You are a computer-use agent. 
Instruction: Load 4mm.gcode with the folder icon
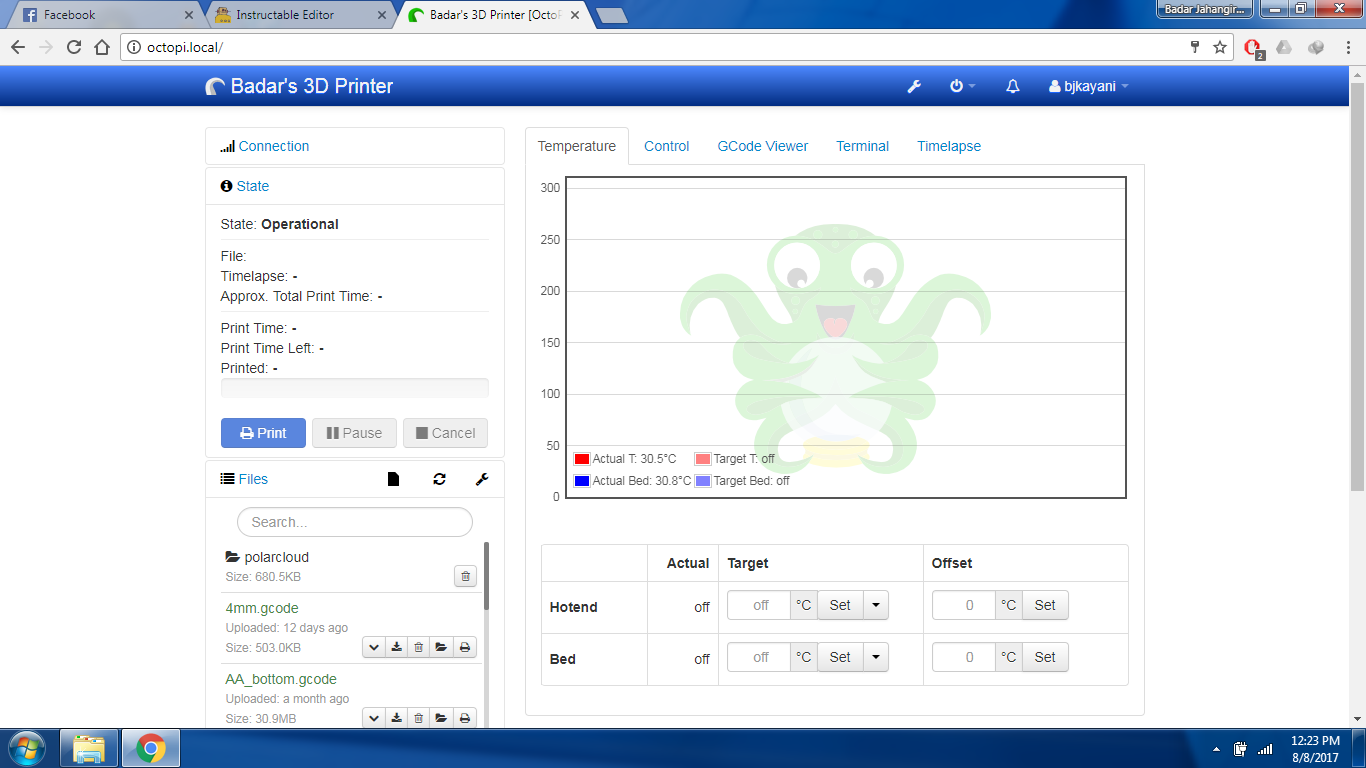[442, 647]
